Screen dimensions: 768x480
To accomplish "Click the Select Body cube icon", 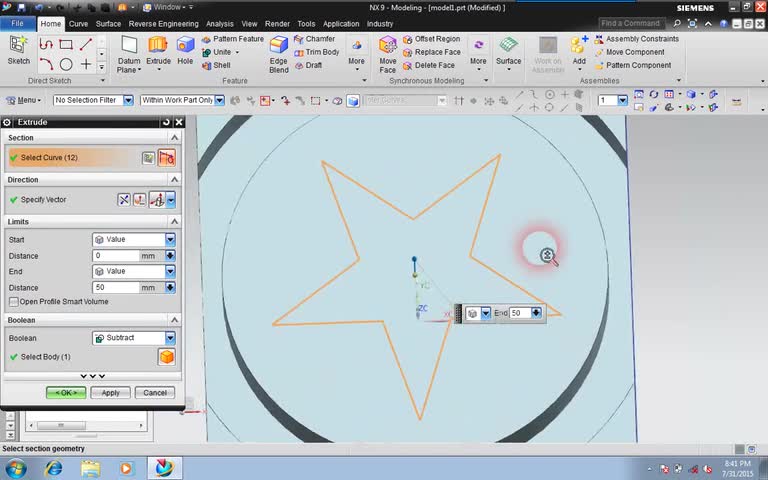I will [167, 357].
